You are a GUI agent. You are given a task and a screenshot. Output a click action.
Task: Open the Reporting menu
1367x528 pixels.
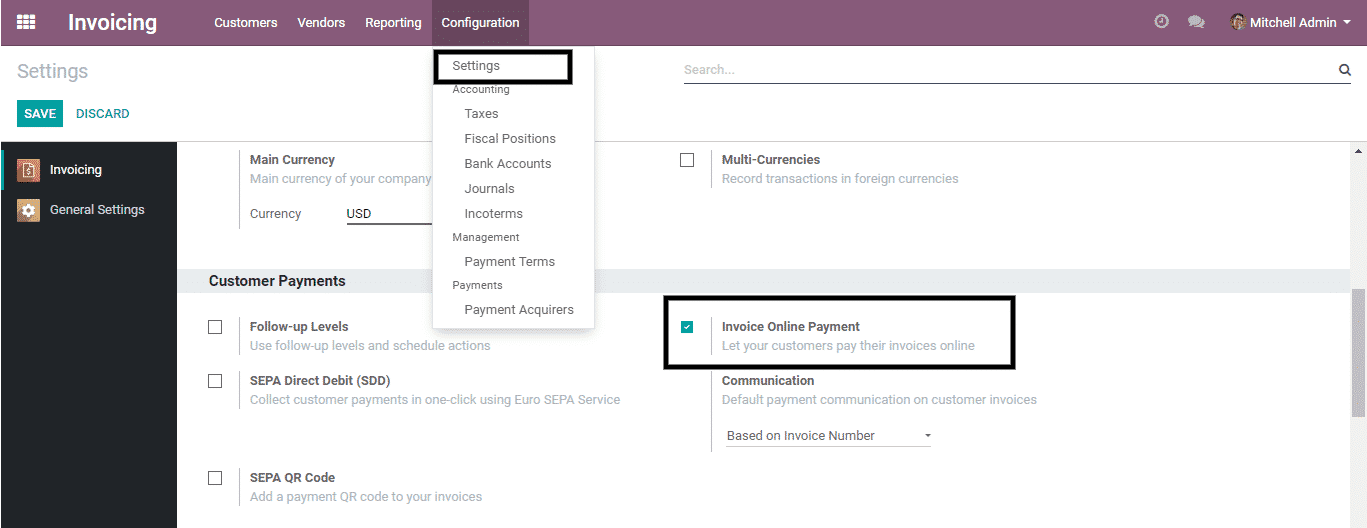(393, 22)
